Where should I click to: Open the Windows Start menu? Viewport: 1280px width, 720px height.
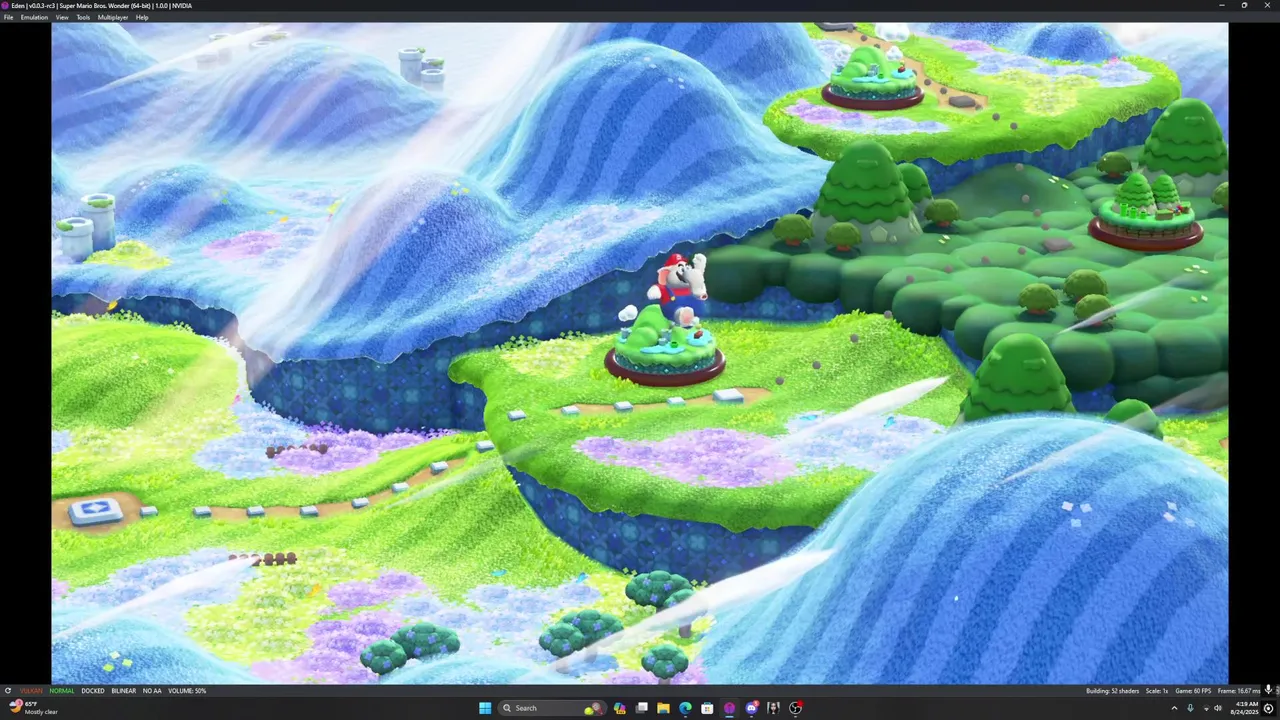[x=485, y=708]
